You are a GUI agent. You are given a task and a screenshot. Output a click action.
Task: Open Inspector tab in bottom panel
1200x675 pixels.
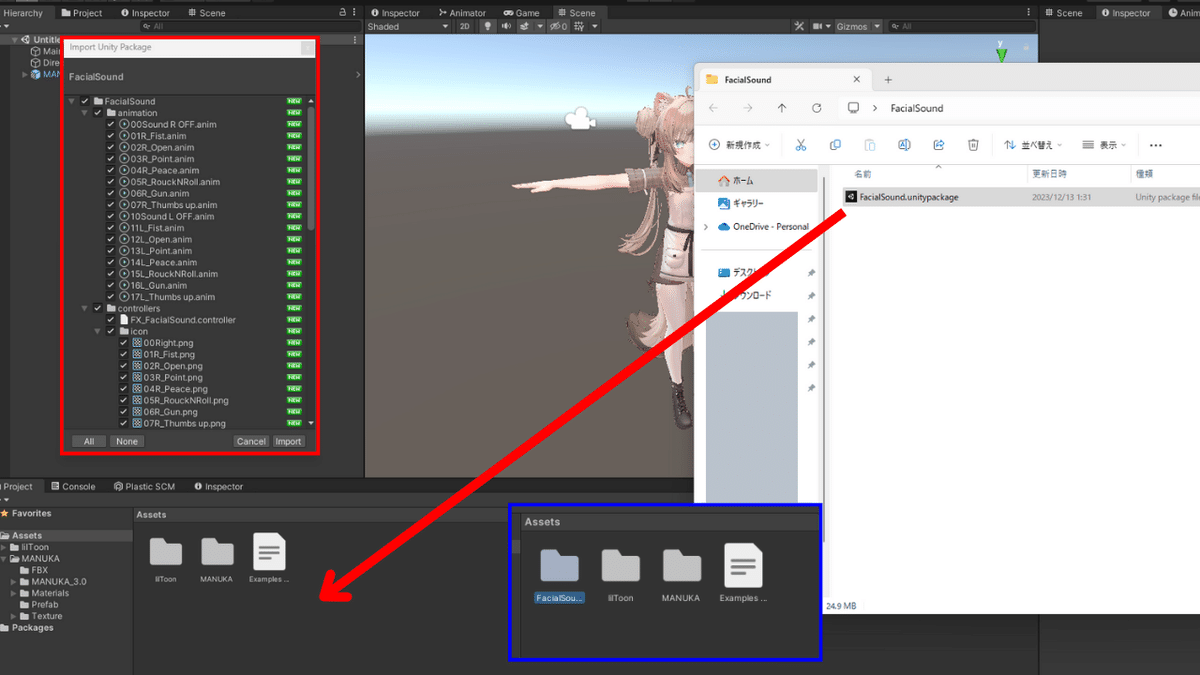tap(217, 487)
